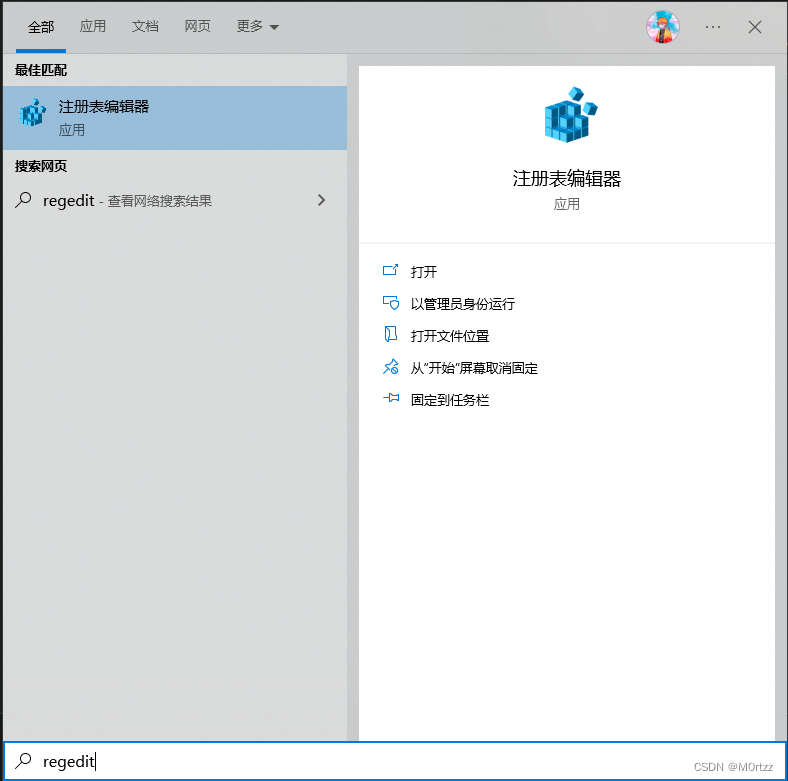Click the search box containing regedit
The height and width of the screenshot is (781, 788).
point(394,761)
